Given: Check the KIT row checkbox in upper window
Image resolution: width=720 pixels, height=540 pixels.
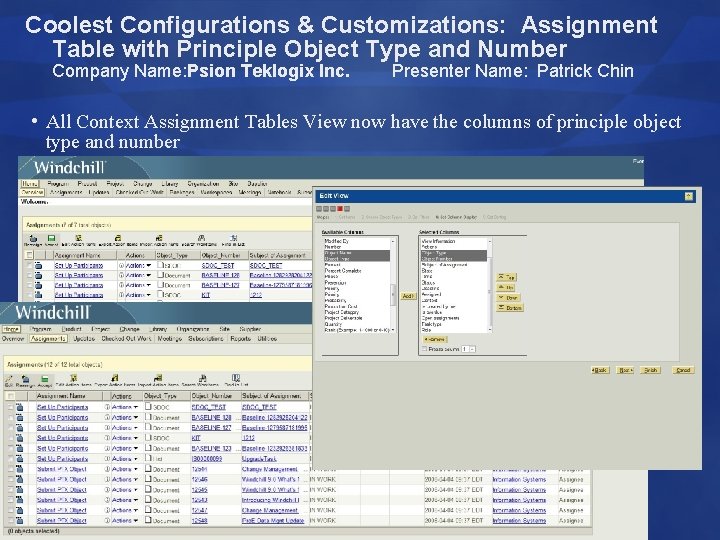Looking at the screenshot, I should pos(29,295).
